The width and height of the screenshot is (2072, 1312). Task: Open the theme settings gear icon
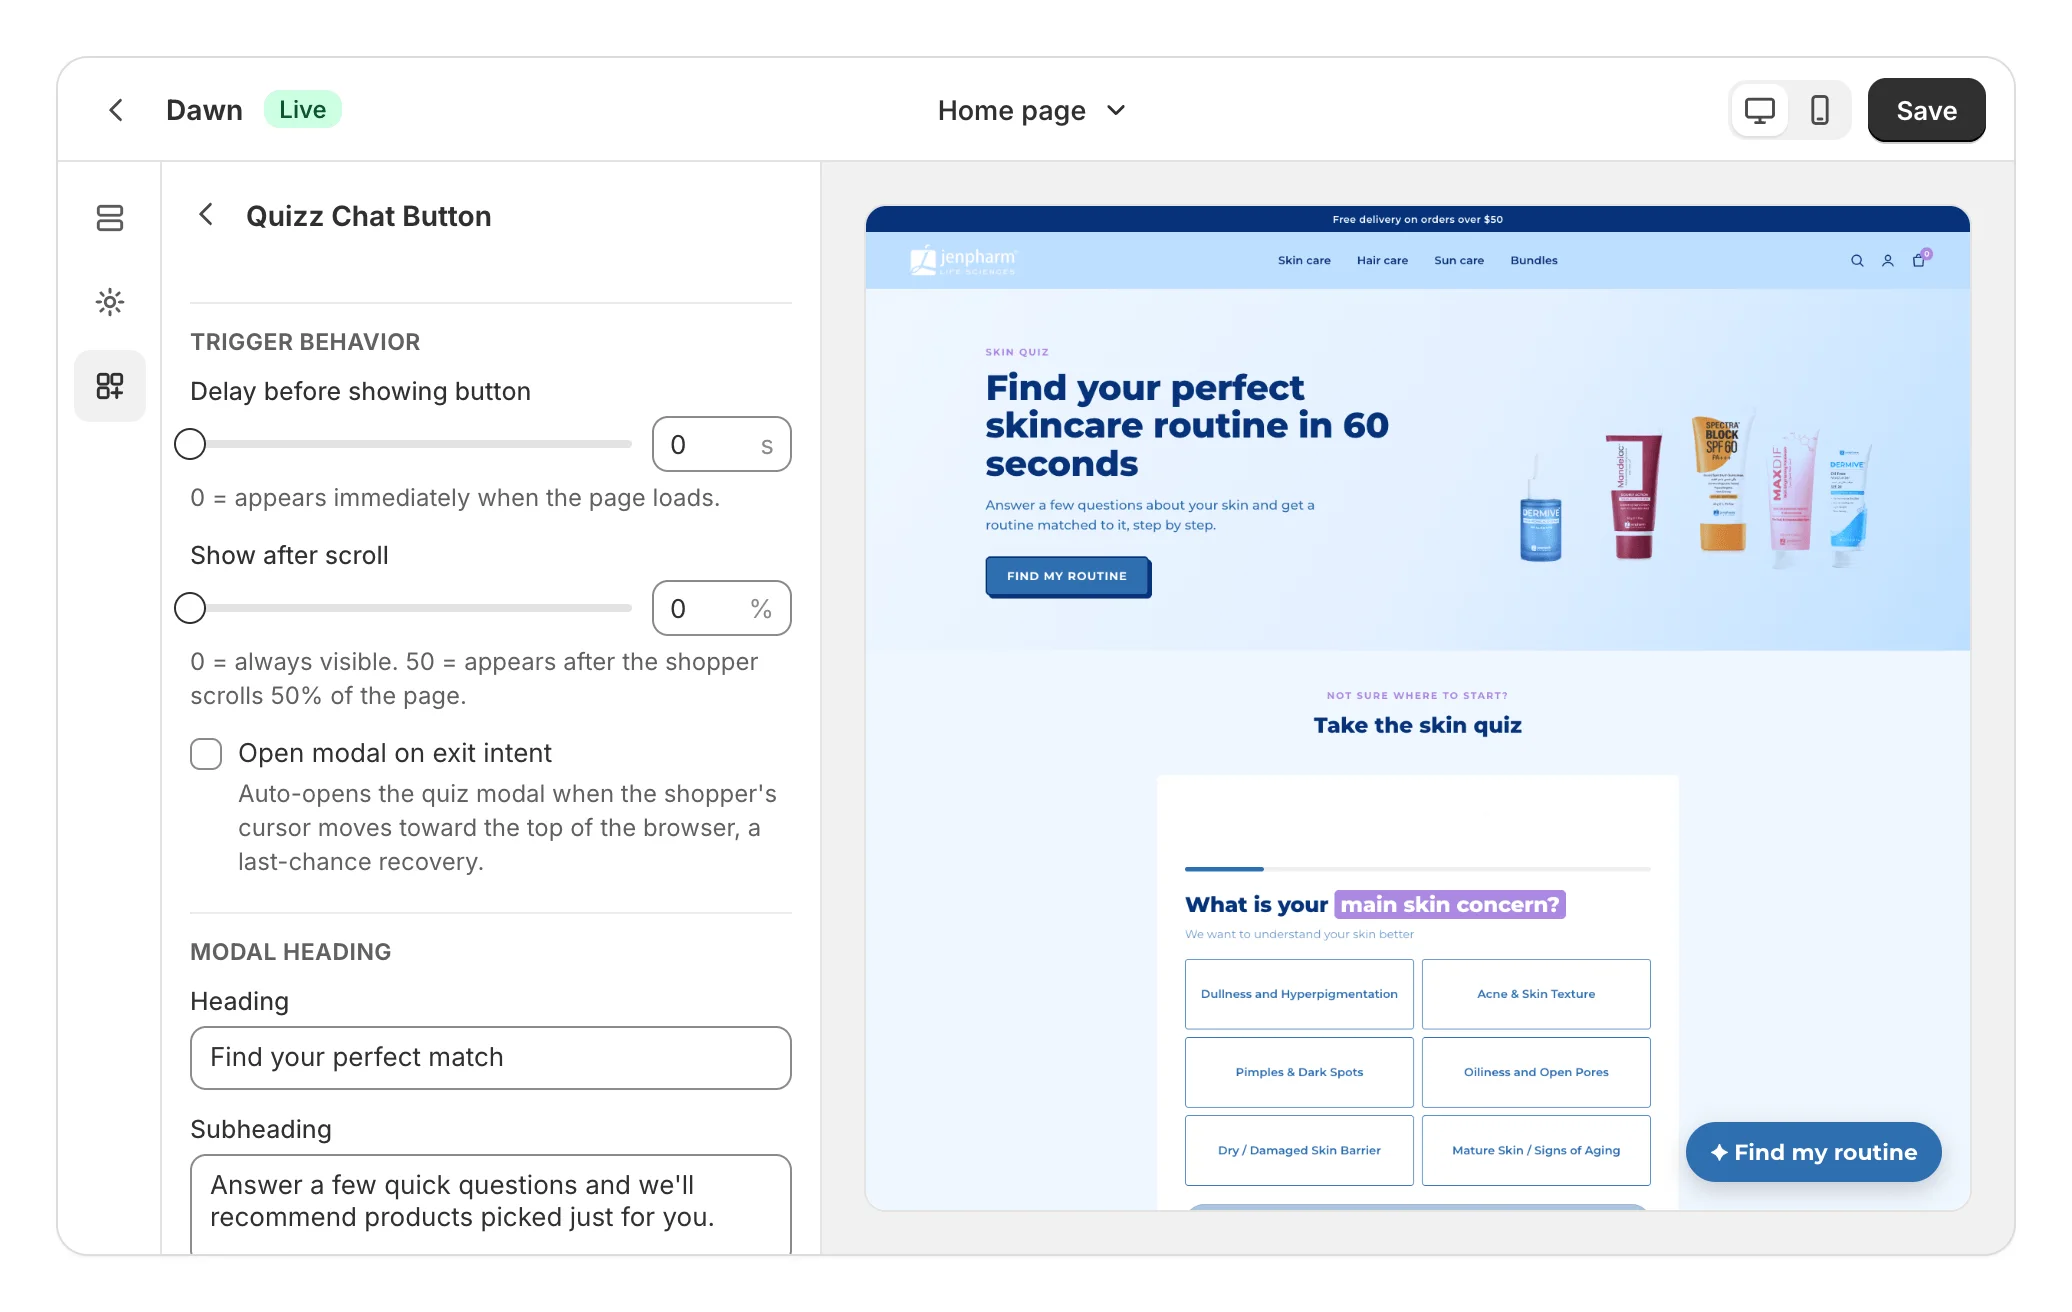(x=110, y=302)
